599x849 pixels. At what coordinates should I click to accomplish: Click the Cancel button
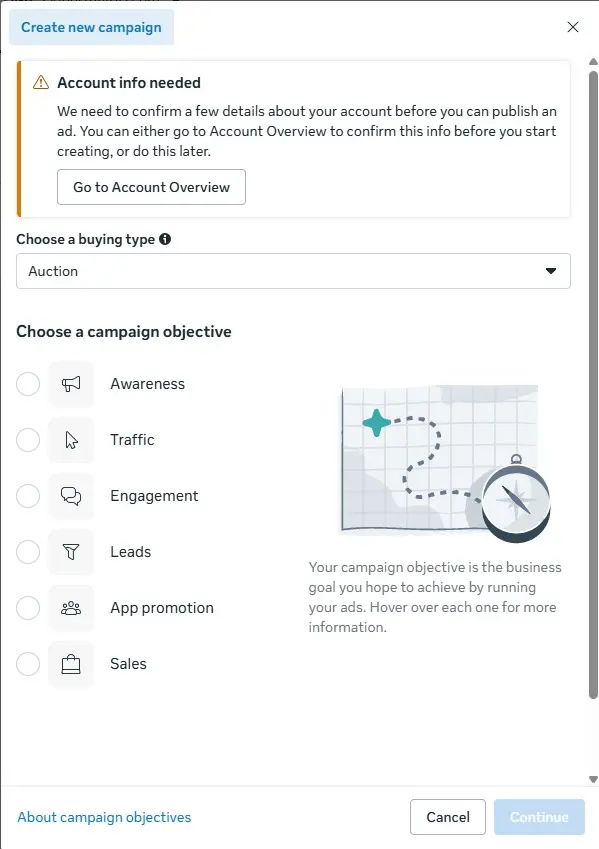pyautogui.click(x=447, y=817)
